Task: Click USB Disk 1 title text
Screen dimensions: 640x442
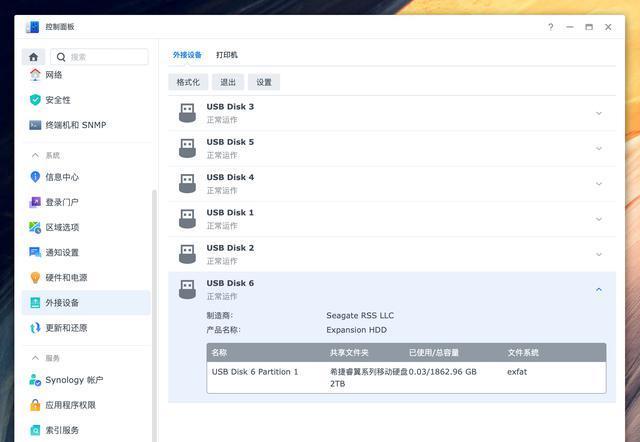Action: click(230, 213)
